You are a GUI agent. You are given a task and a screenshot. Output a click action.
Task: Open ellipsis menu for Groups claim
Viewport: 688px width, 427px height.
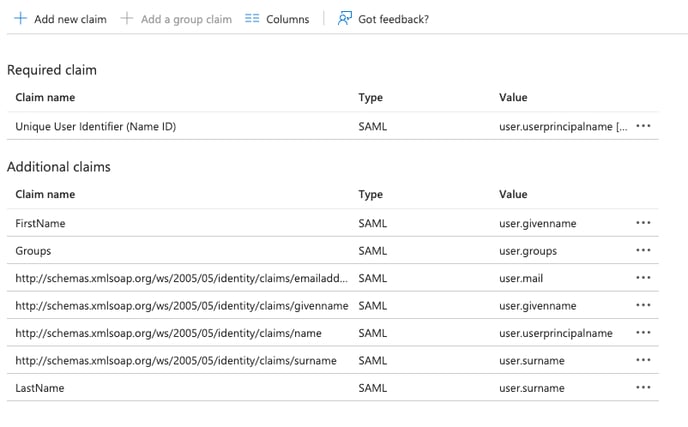click(643, 251)
